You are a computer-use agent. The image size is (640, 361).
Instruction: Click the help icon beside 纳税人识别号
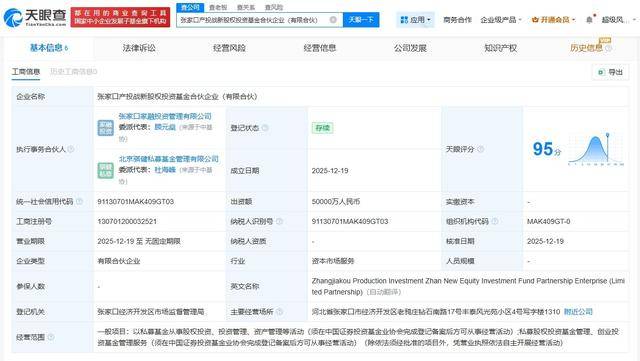click(x=280, y=221)
